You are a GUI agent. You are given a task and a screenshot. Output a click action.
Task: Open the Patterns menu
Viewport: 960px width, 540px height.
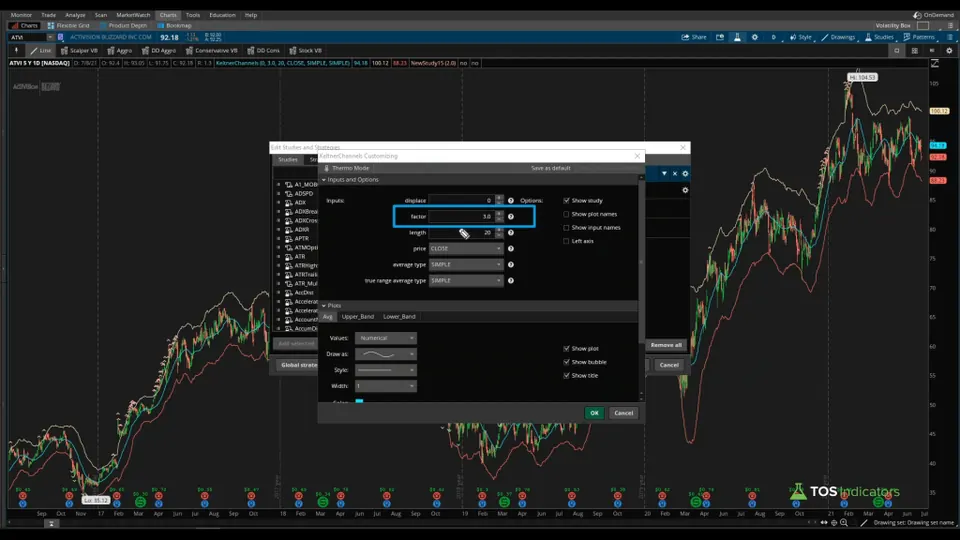919,37
